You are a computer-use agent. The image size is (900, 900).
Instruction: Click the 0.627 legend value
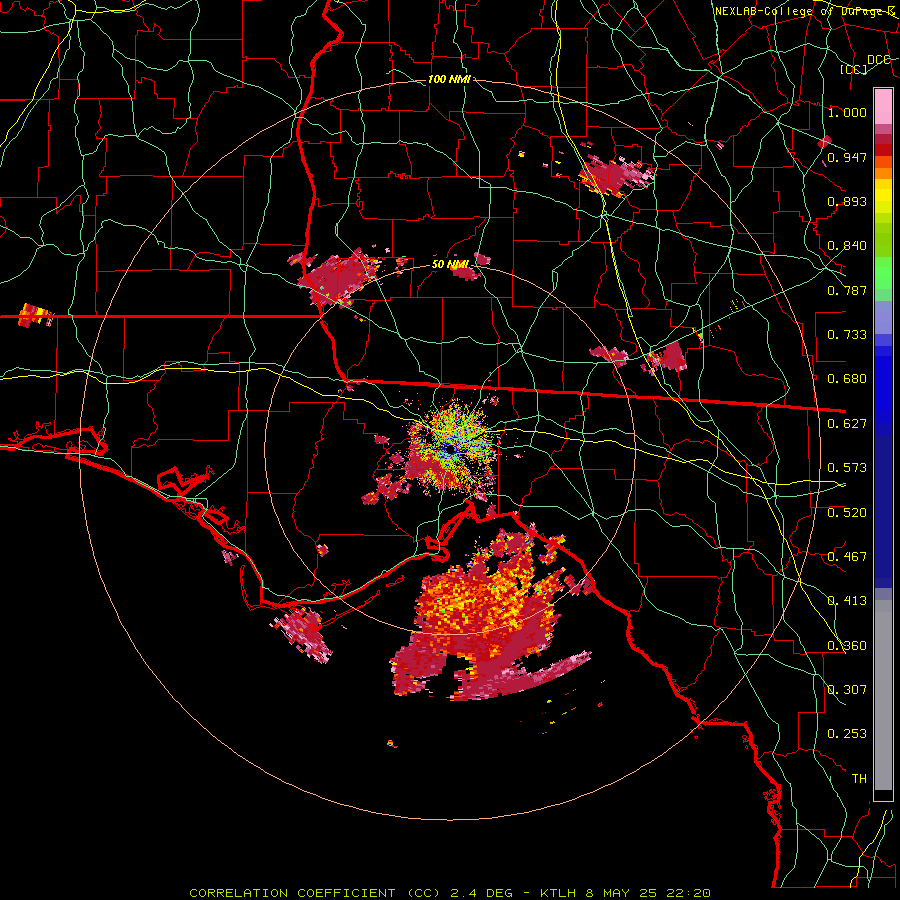point(847,424)
